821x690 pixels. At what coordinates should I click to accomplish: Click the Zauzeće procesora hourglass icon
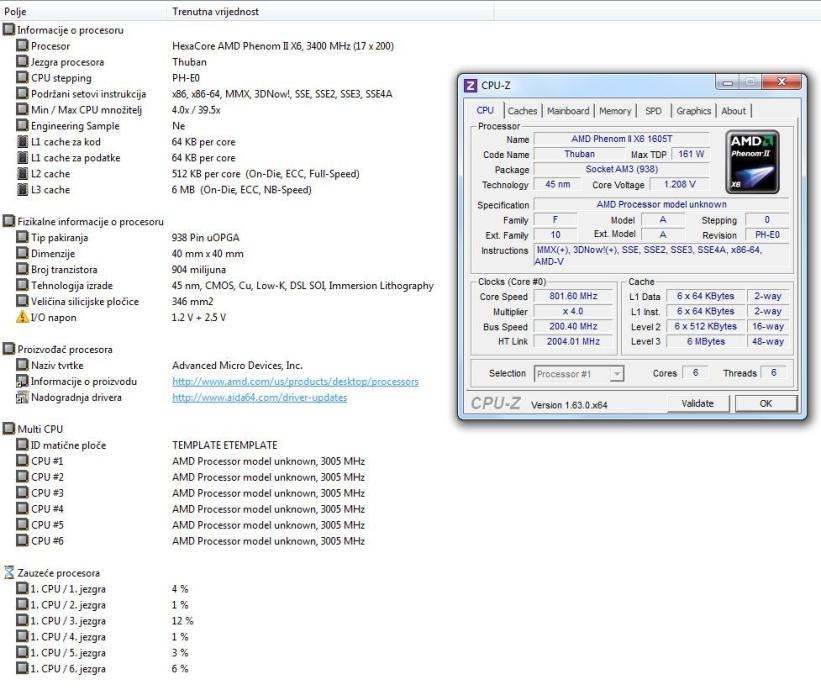pos(8,573)
